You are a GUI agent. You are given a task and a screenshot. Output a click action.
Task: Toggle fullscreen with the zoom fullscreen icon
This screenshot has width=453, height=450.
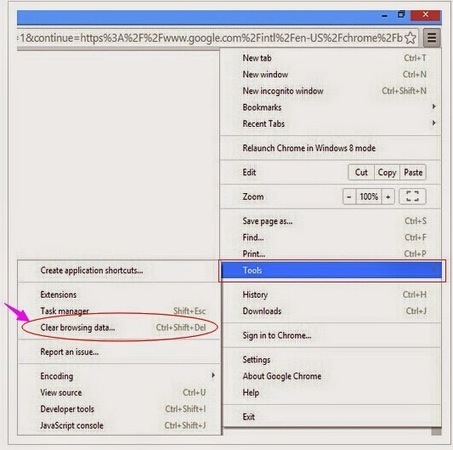tap(412, 196)
